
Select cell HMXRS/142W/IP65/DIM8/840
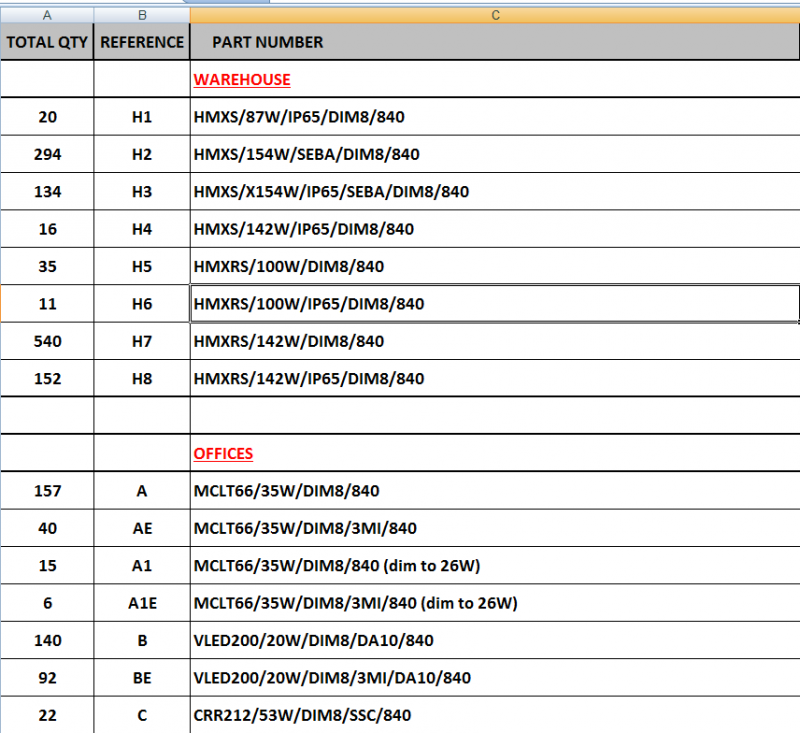coord(495,378)
